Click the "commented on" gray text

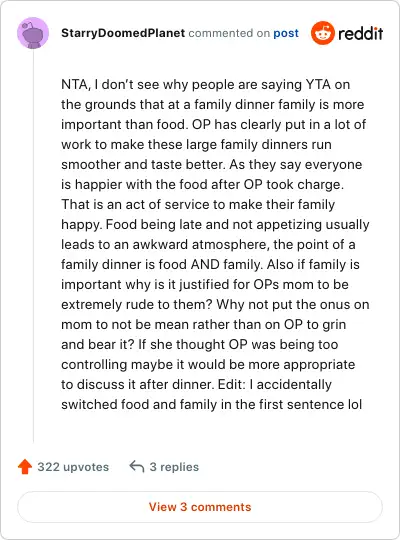[229, 33]
